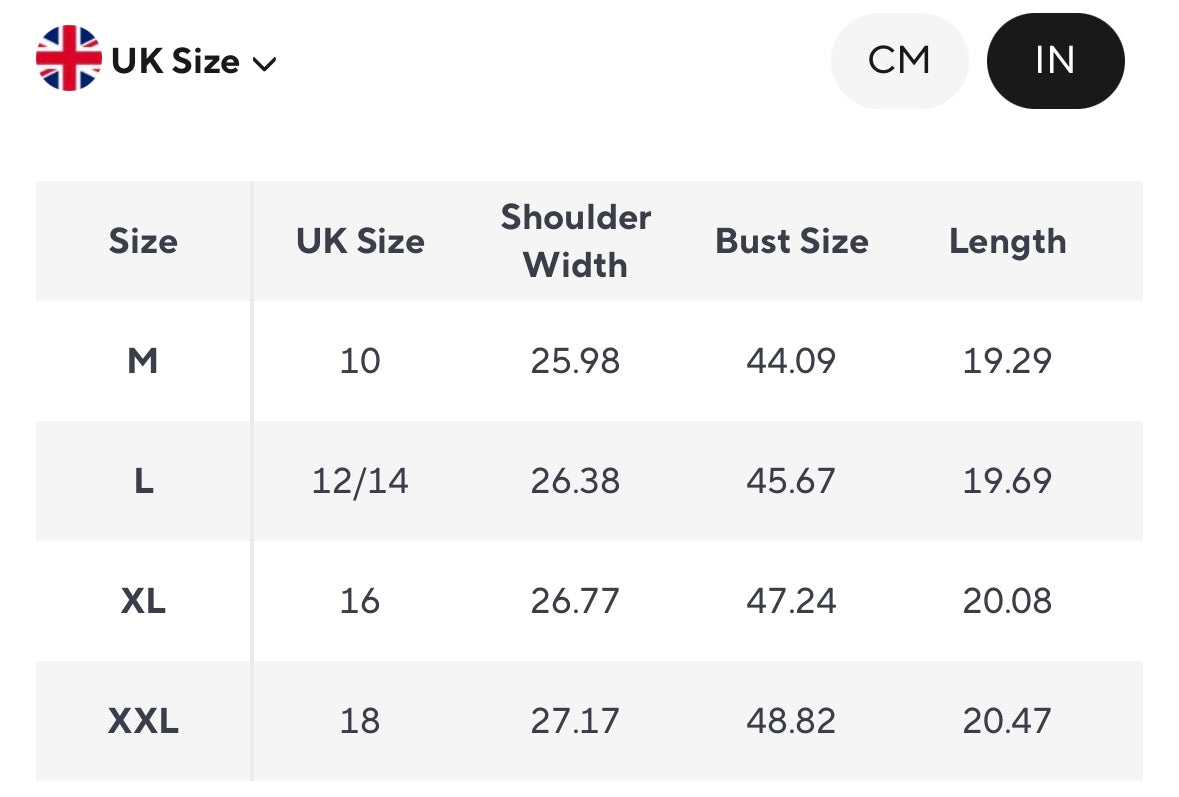Click the Bust Size column header
1179x797 pixels.
791,241
